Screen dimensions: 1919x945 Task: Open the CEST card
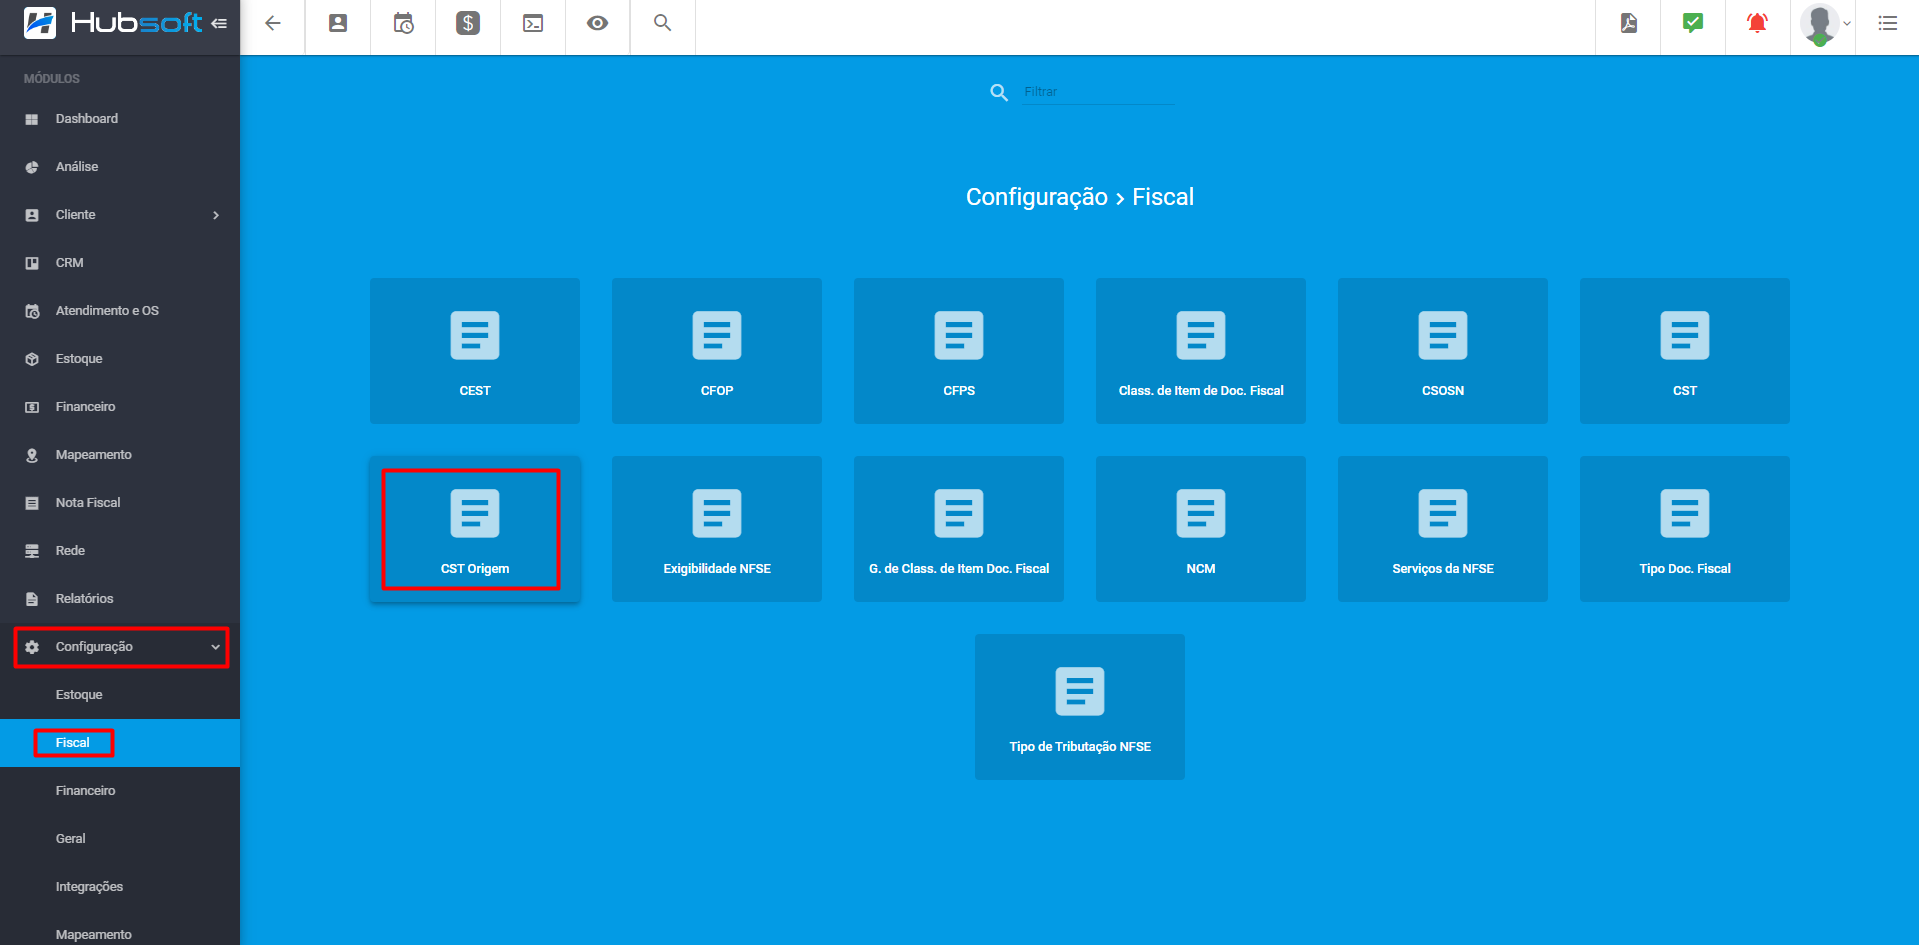coord(475,351)
